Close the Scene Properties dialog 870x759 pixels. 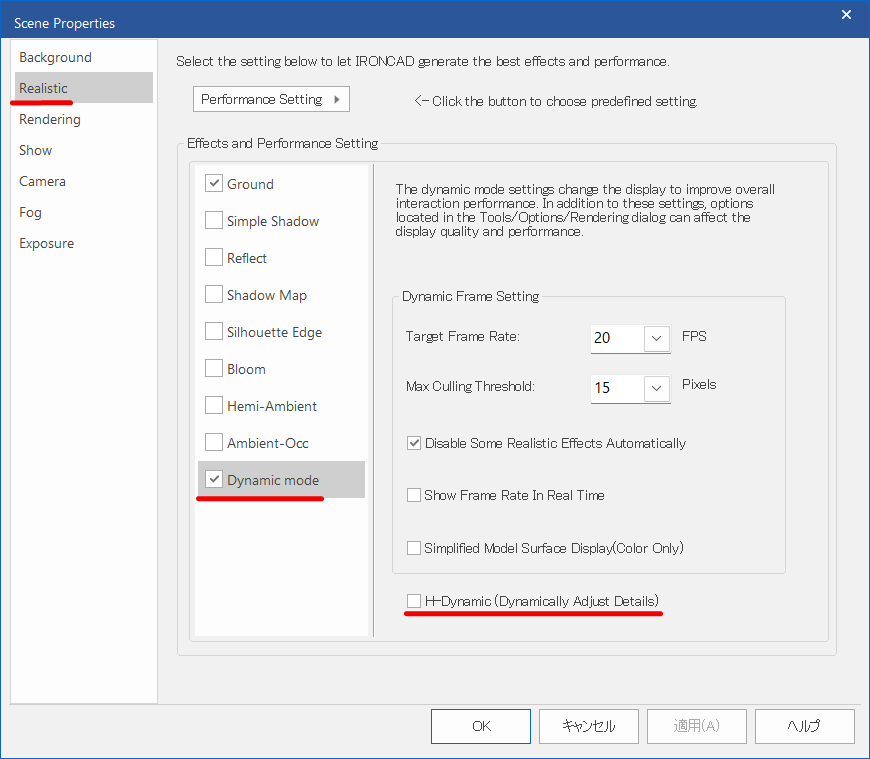846,15
